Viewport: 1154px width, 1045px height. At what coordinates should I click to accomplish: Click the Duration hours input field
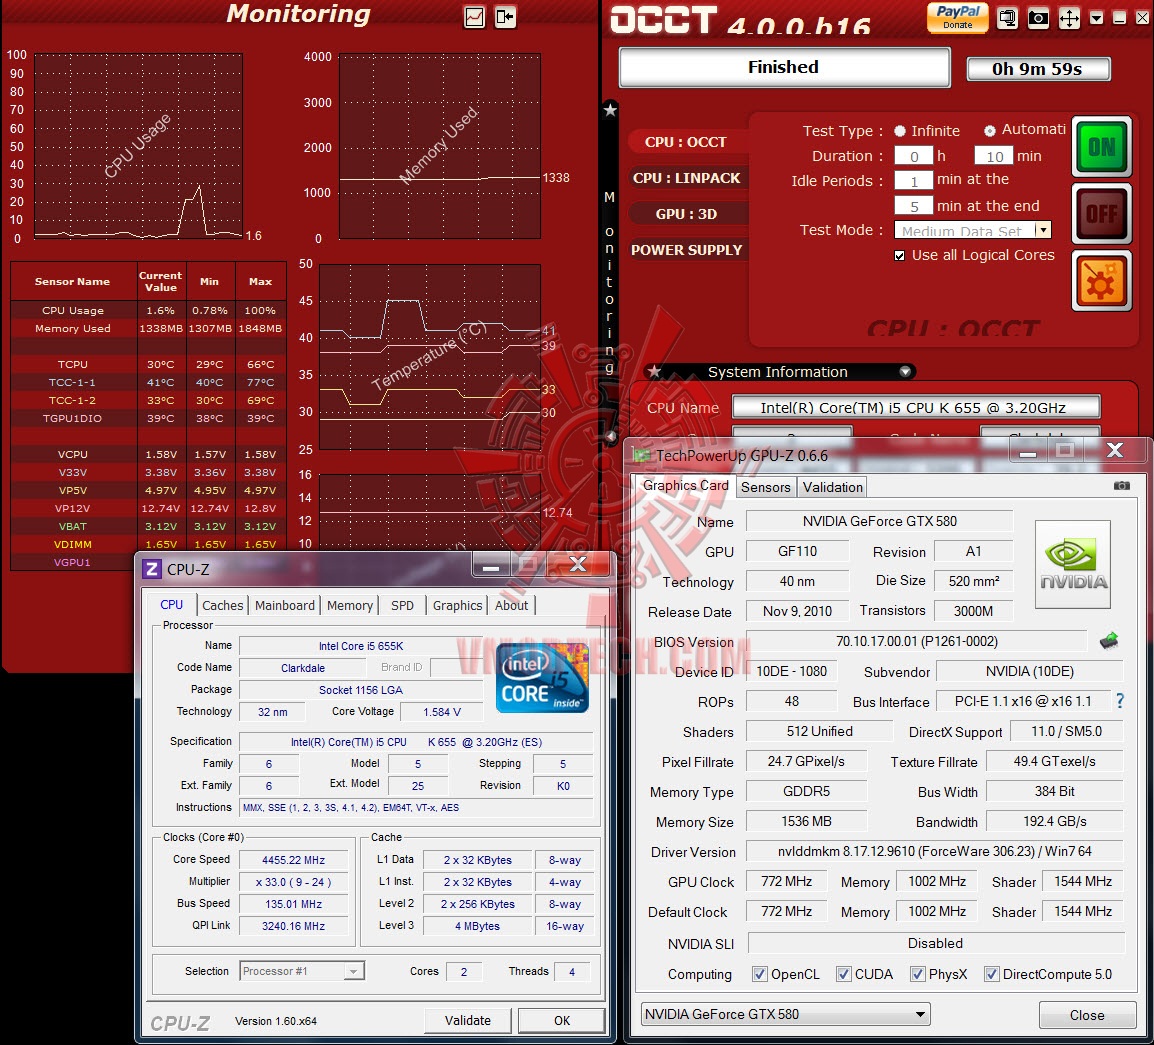coord(913,155)
